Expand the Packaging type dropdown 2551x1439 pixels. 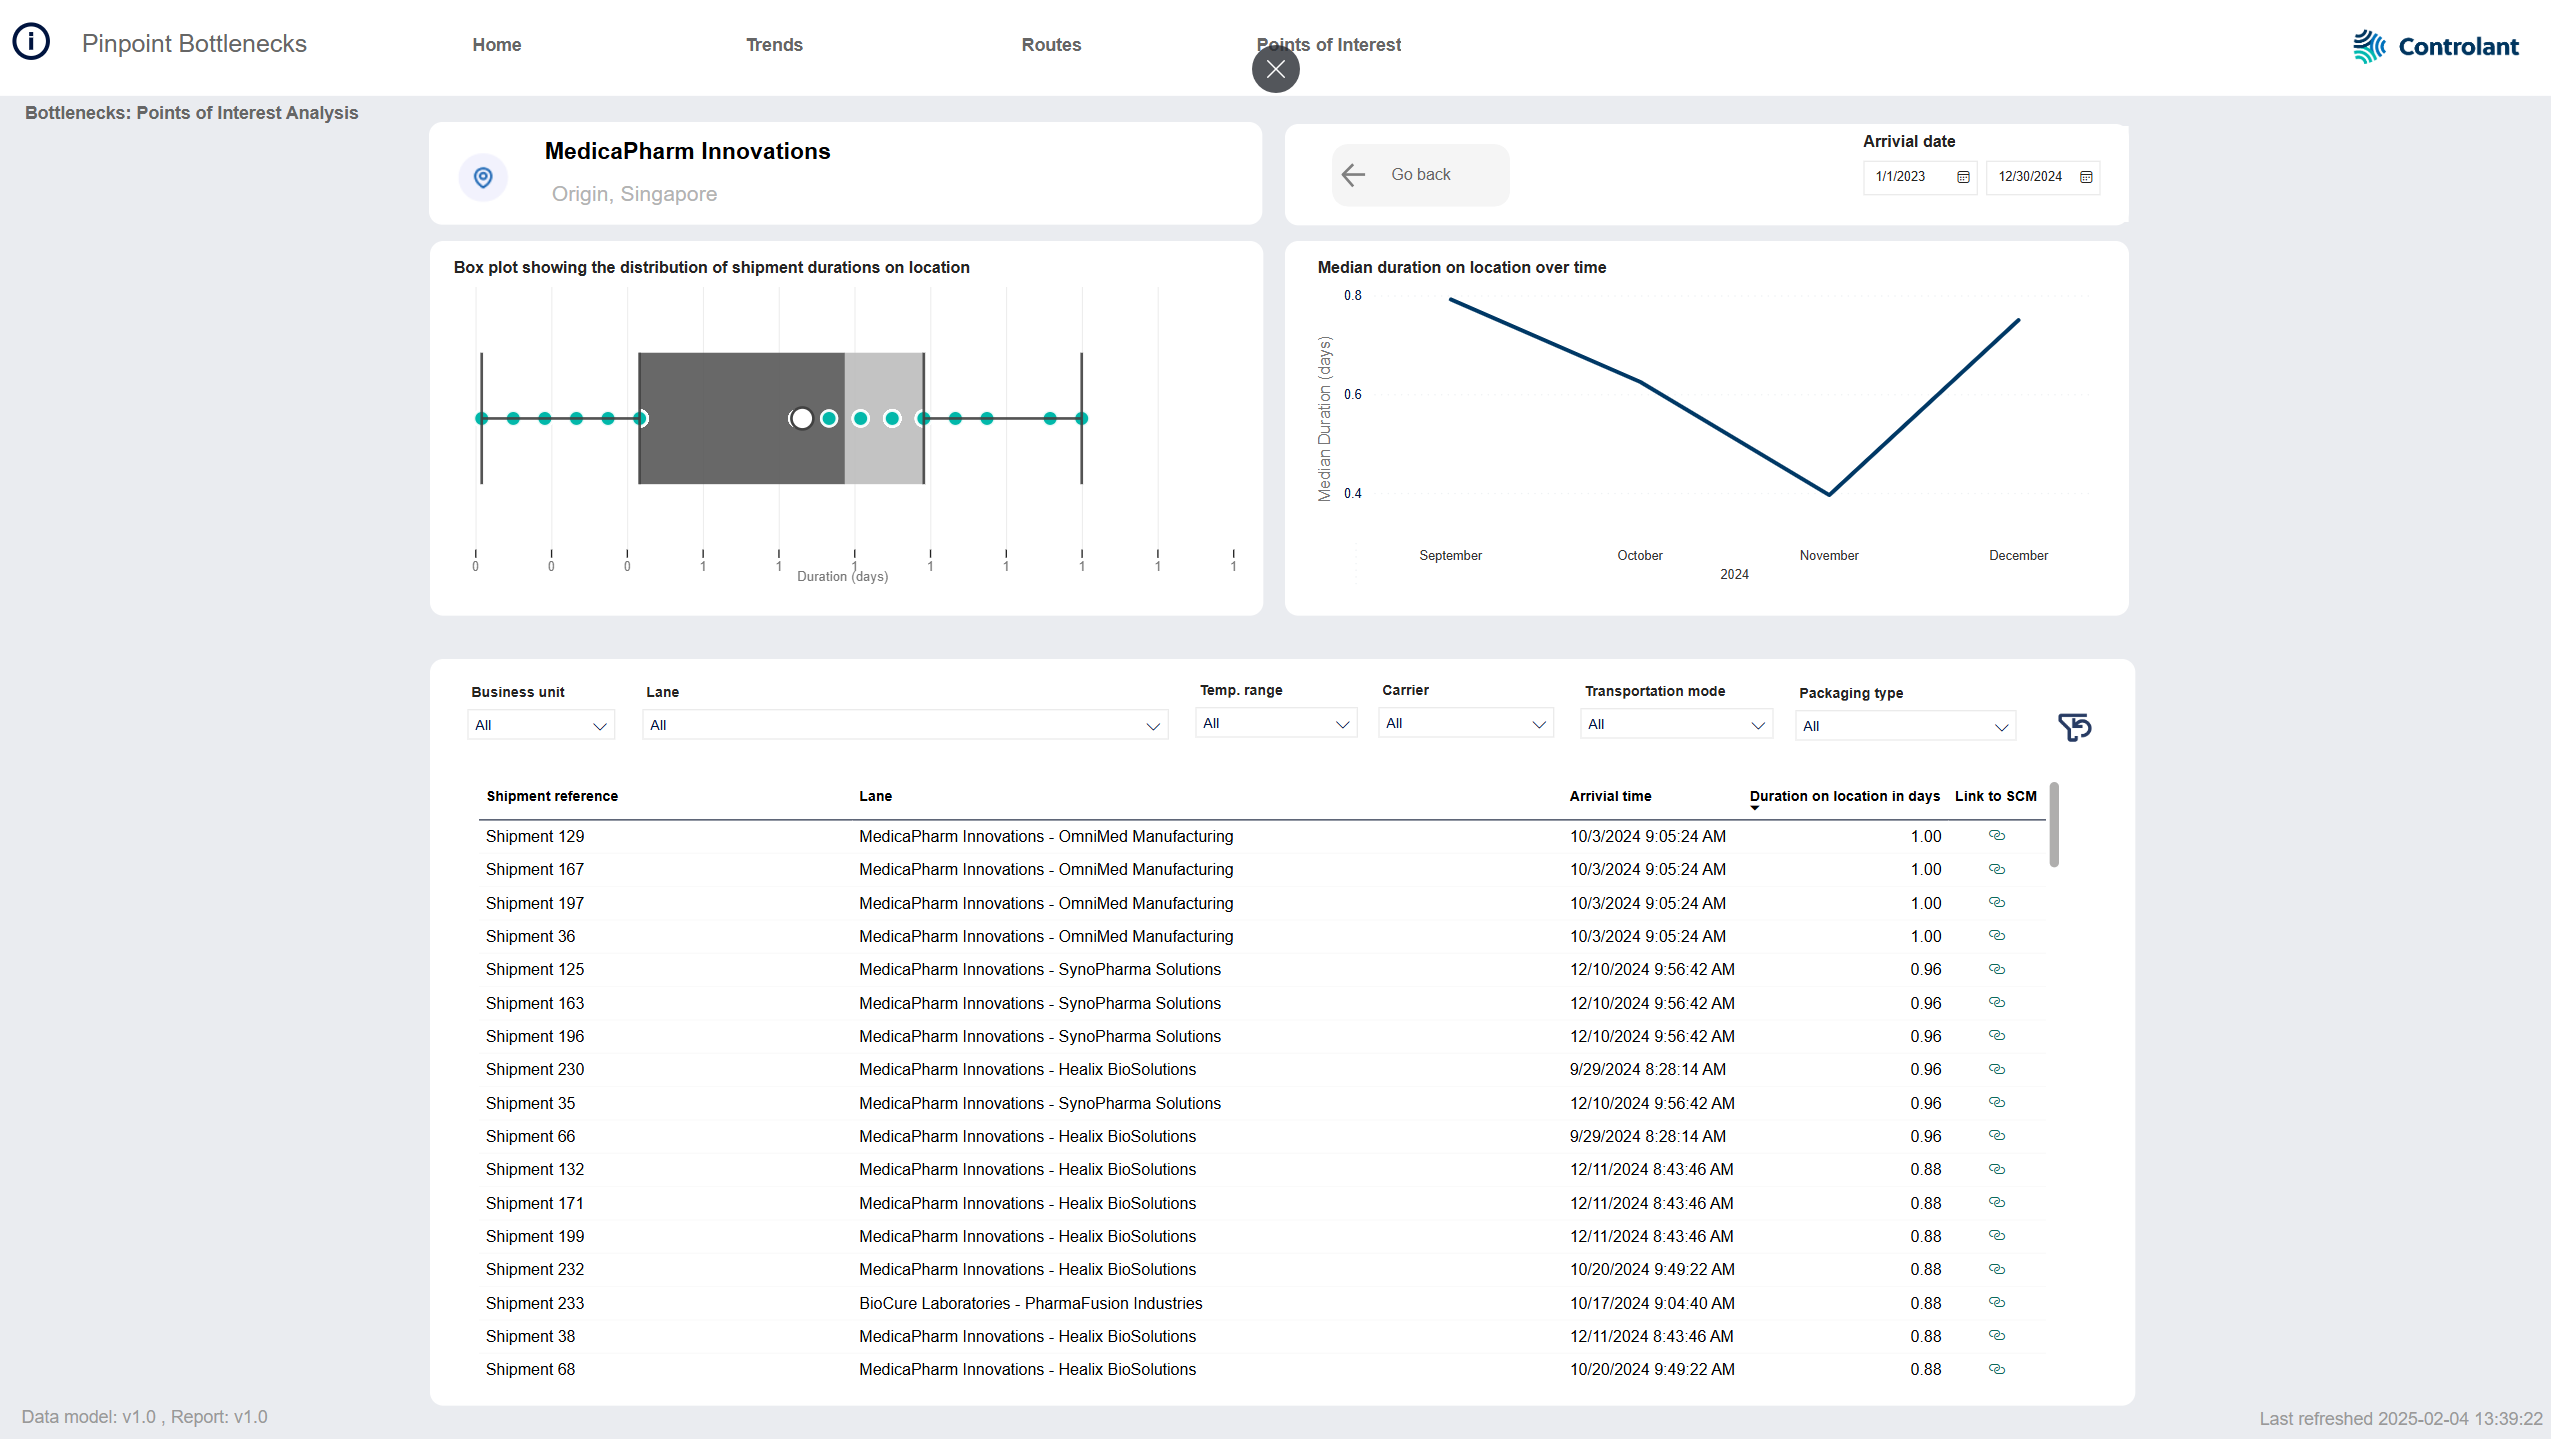1905,726
